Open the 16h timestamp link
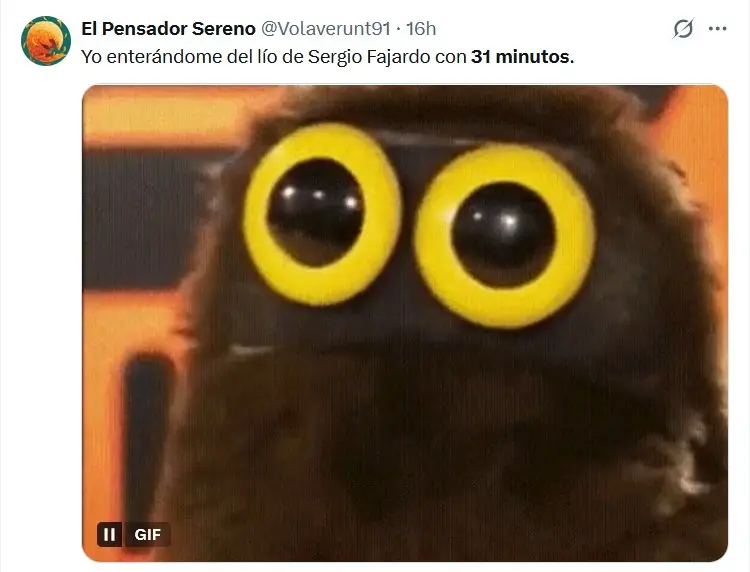 click(421, 29)
